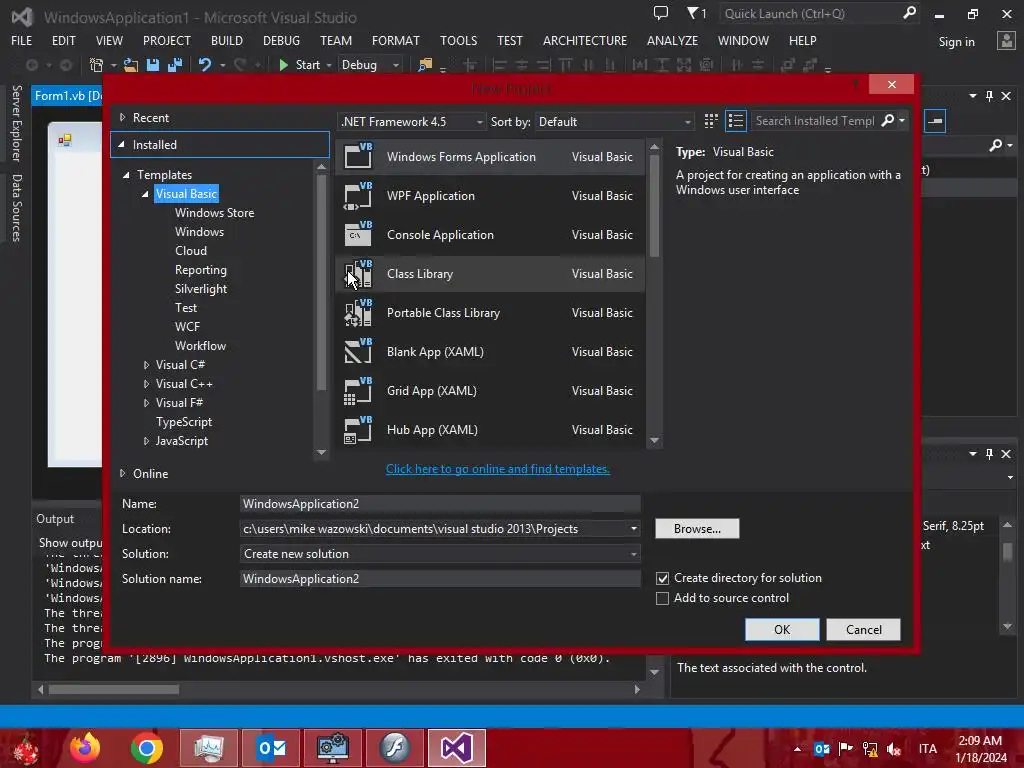Click the Undo icon in toolbar
Viewport: 1024px width, 768px height.
(205, 65)
